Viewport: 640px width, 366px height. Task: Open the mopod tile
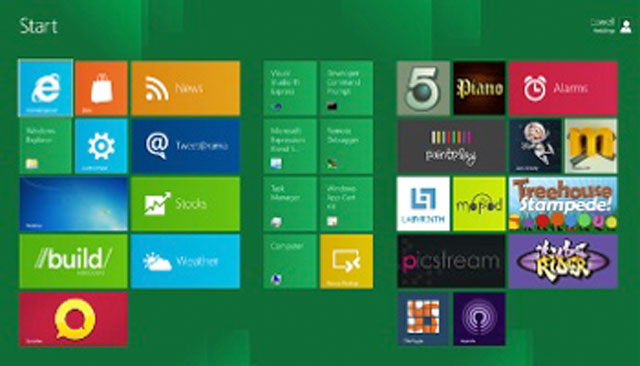point(479,204)
